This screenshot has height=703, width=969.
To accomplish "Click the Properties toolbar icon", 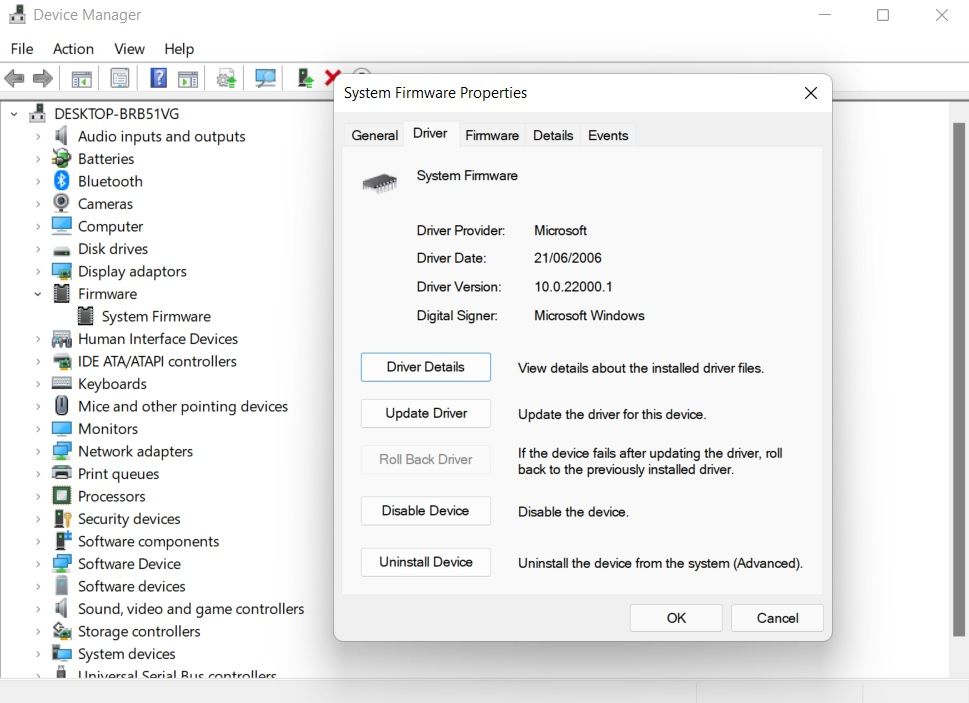I will [x=120, y=78].
